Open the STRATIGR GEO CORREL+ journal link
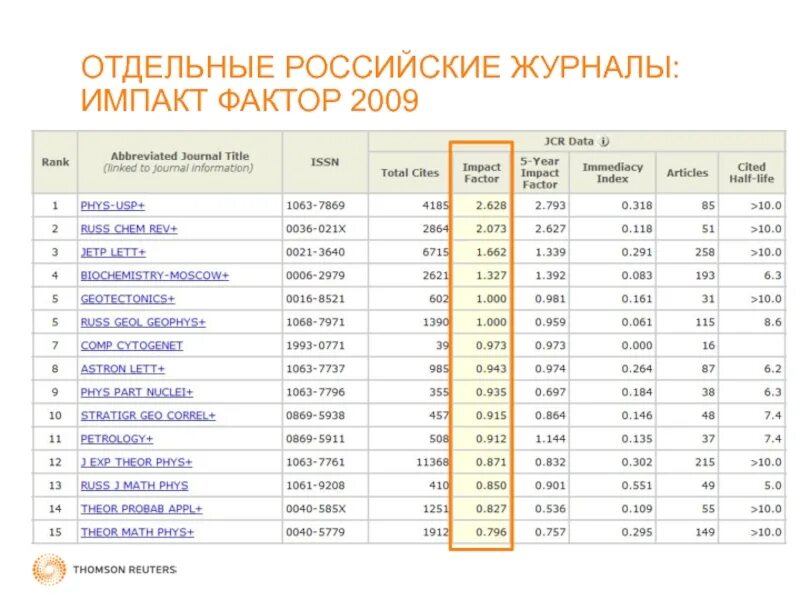 pos(148,416)
